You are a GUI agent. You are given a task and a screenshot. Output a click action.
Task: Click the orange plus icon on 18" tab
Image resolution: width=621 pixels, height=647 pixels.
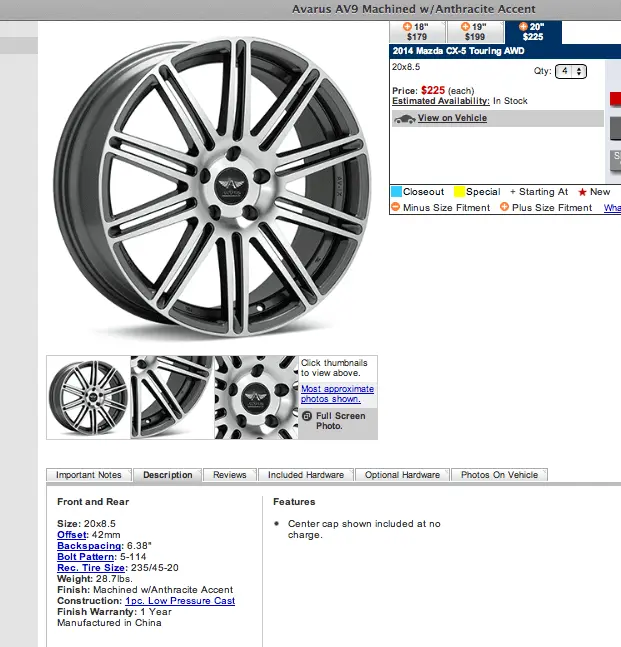click(407, 26)
